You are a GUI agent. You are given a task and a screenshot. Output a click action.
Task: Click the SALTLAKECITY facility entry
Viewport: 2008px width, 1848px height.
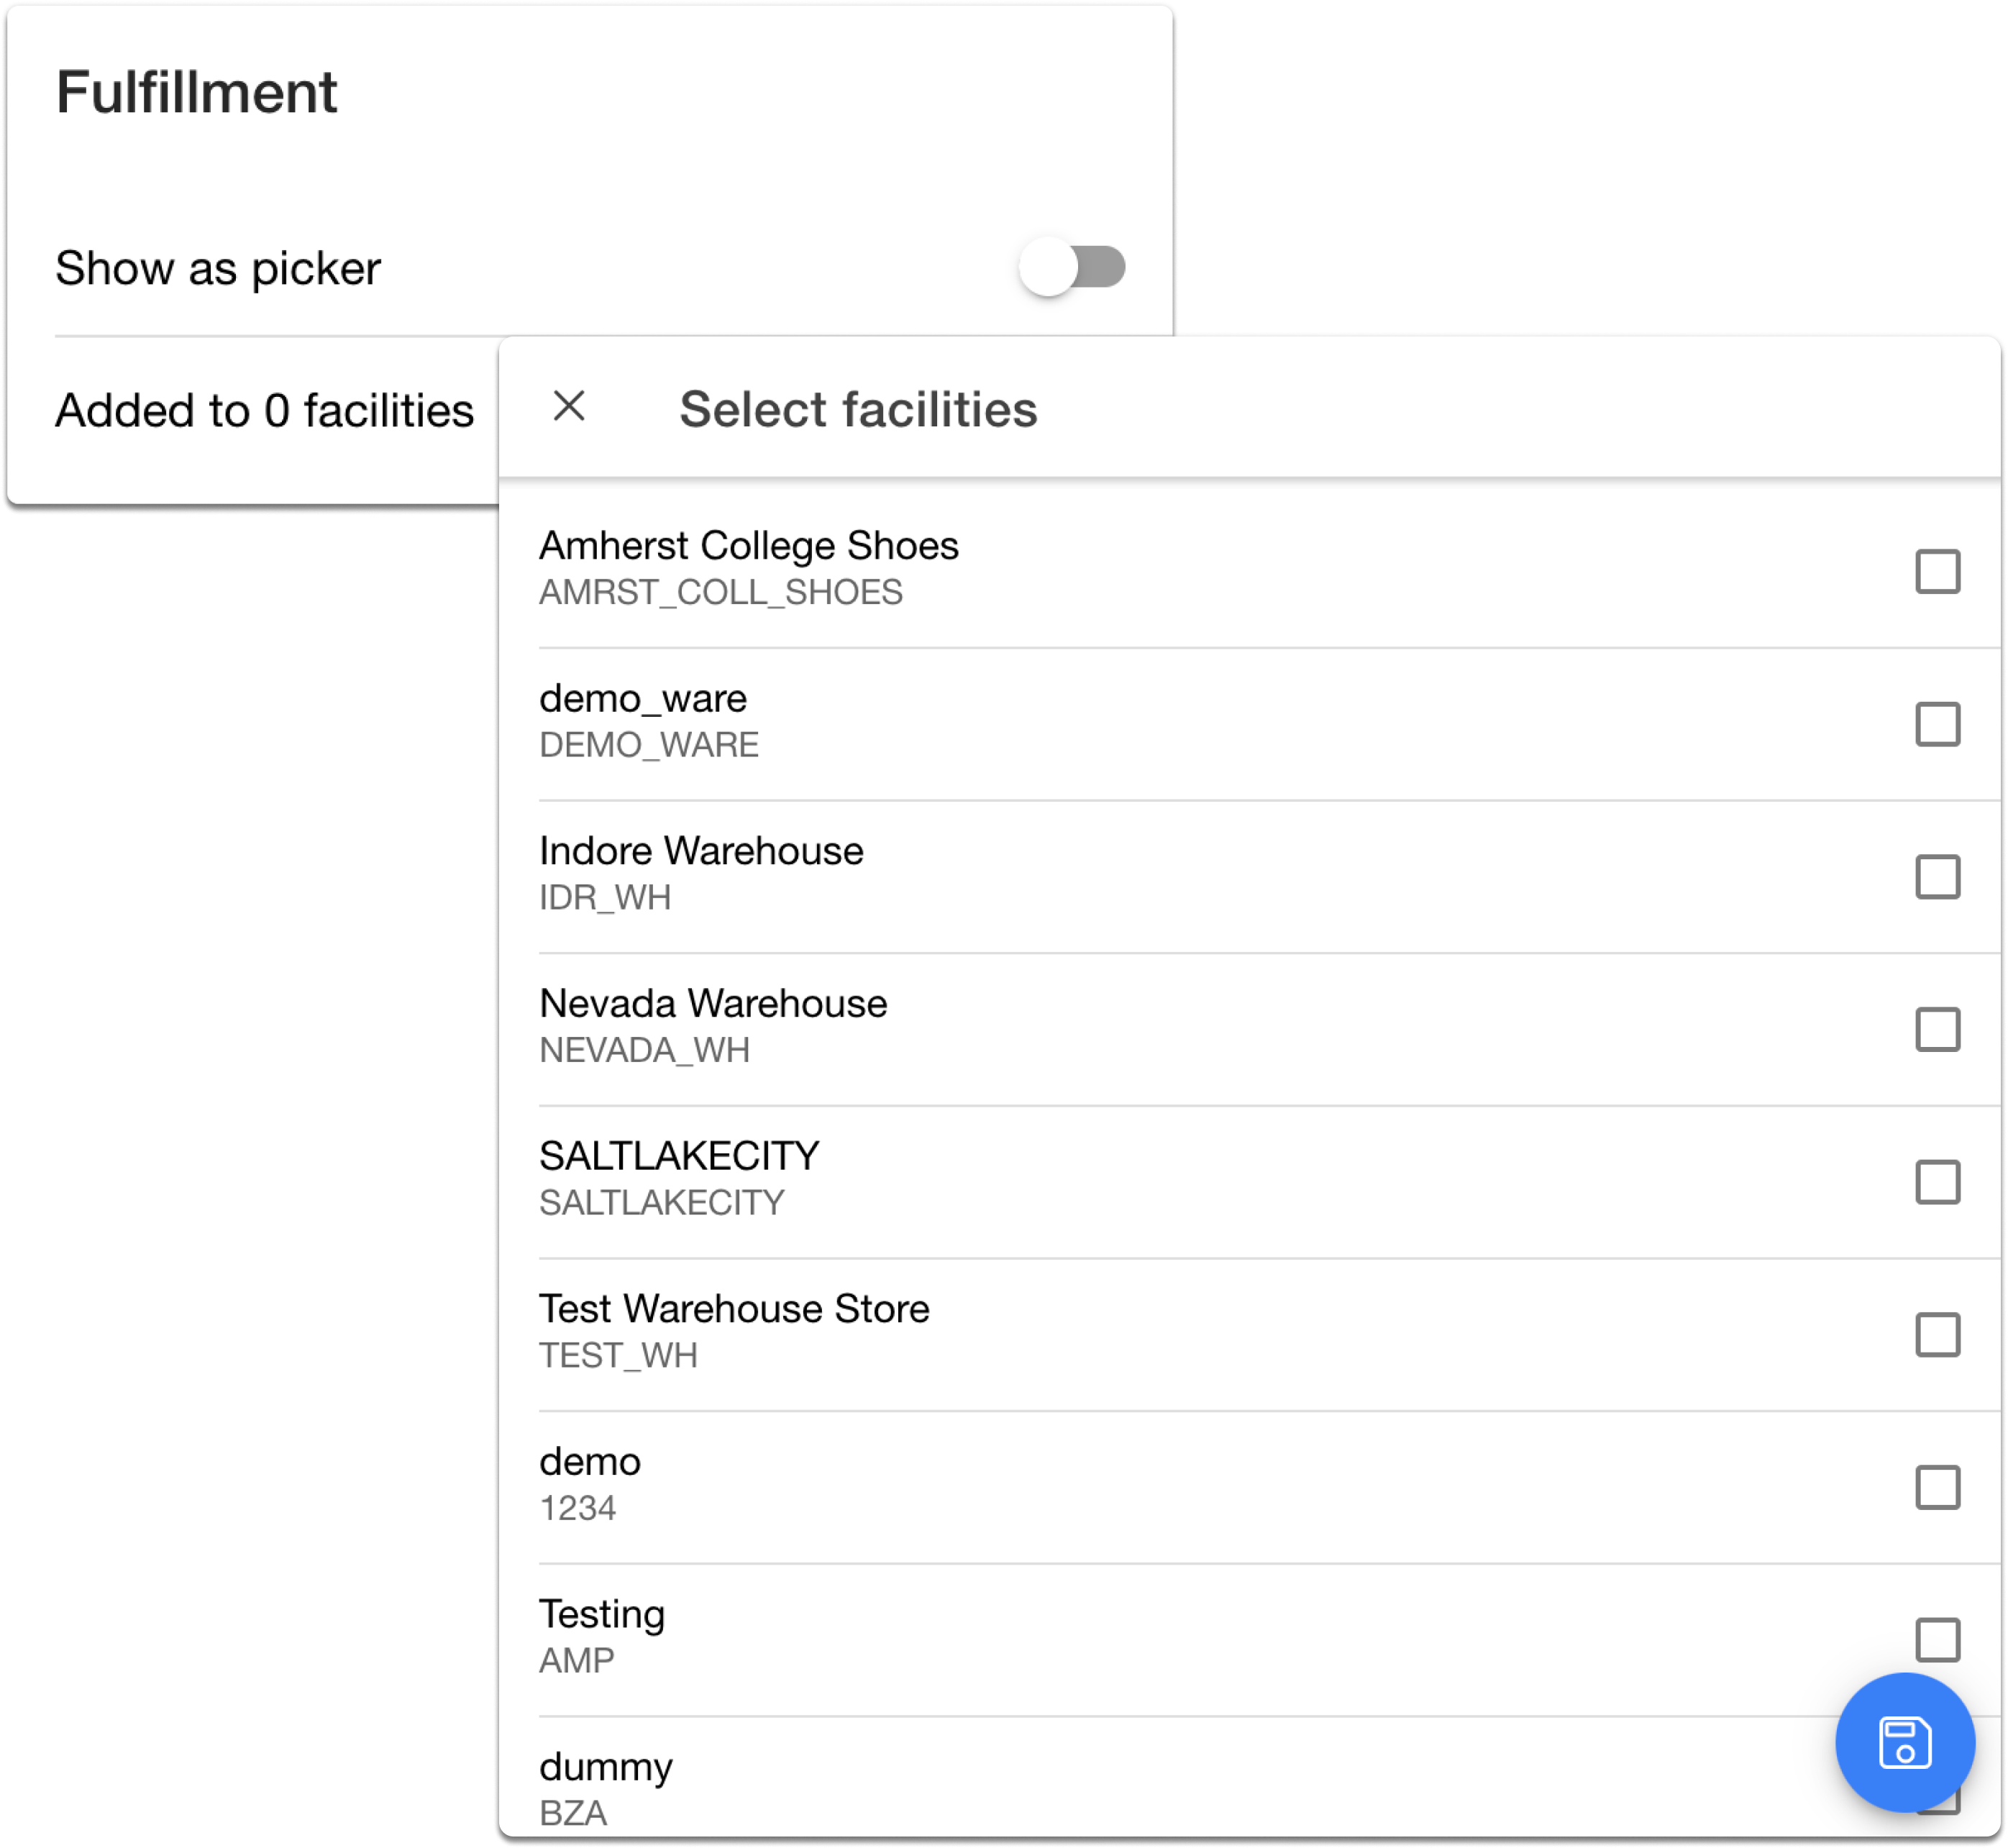pos(679,1157)
